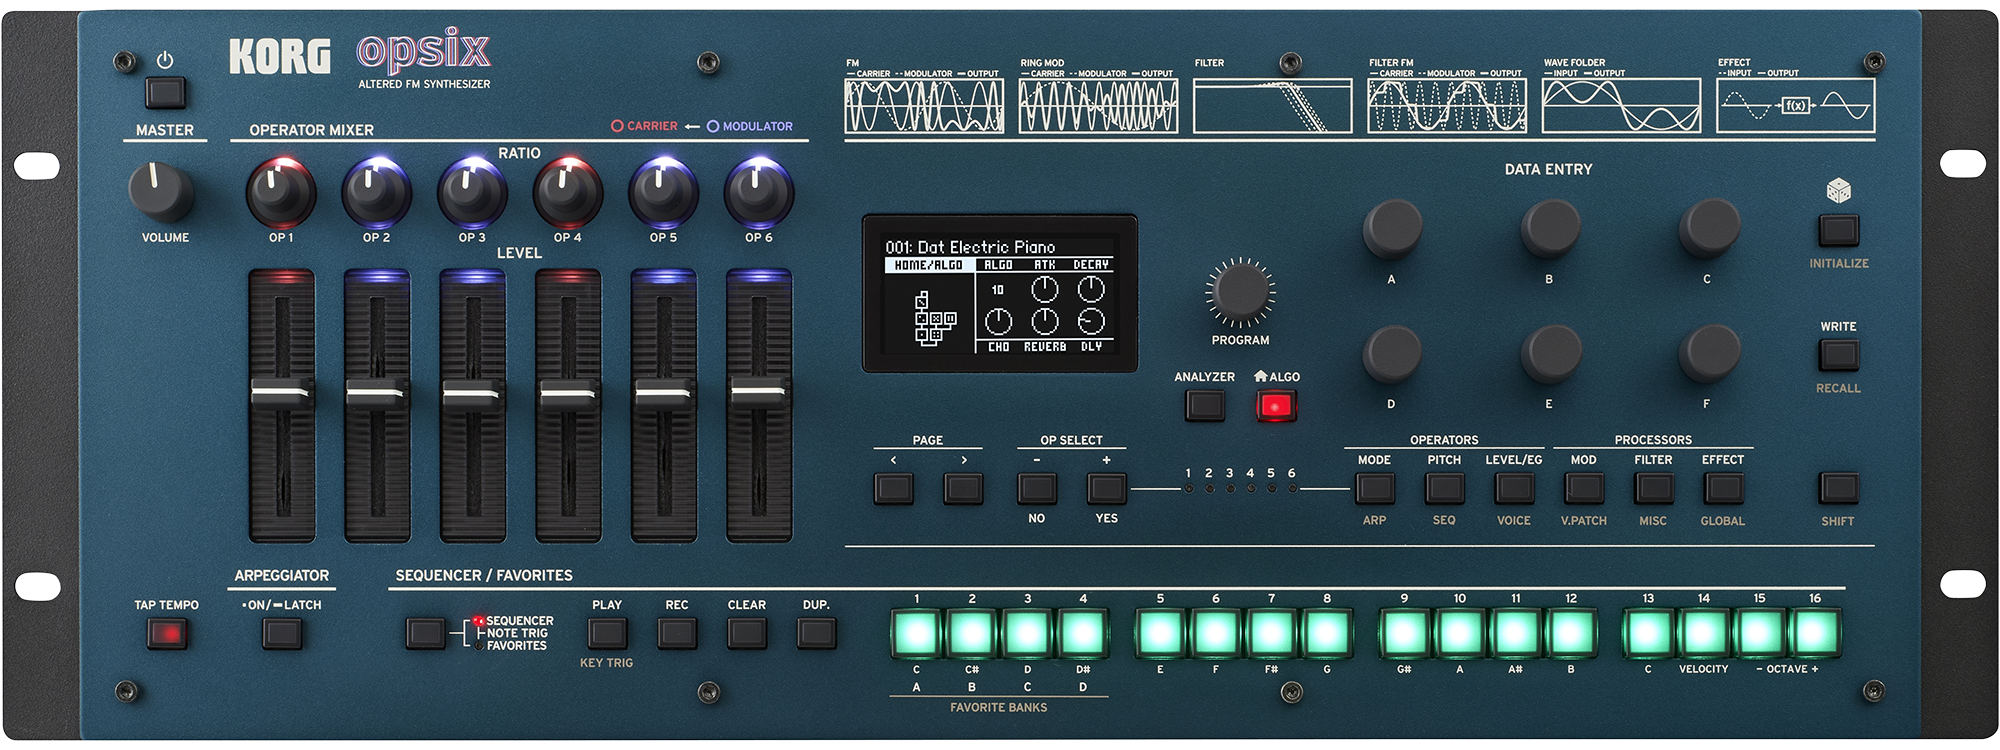The image size is (2000, 750).
Task: Click the Filter FM waveform diagram
Action: coord(1447,106)
